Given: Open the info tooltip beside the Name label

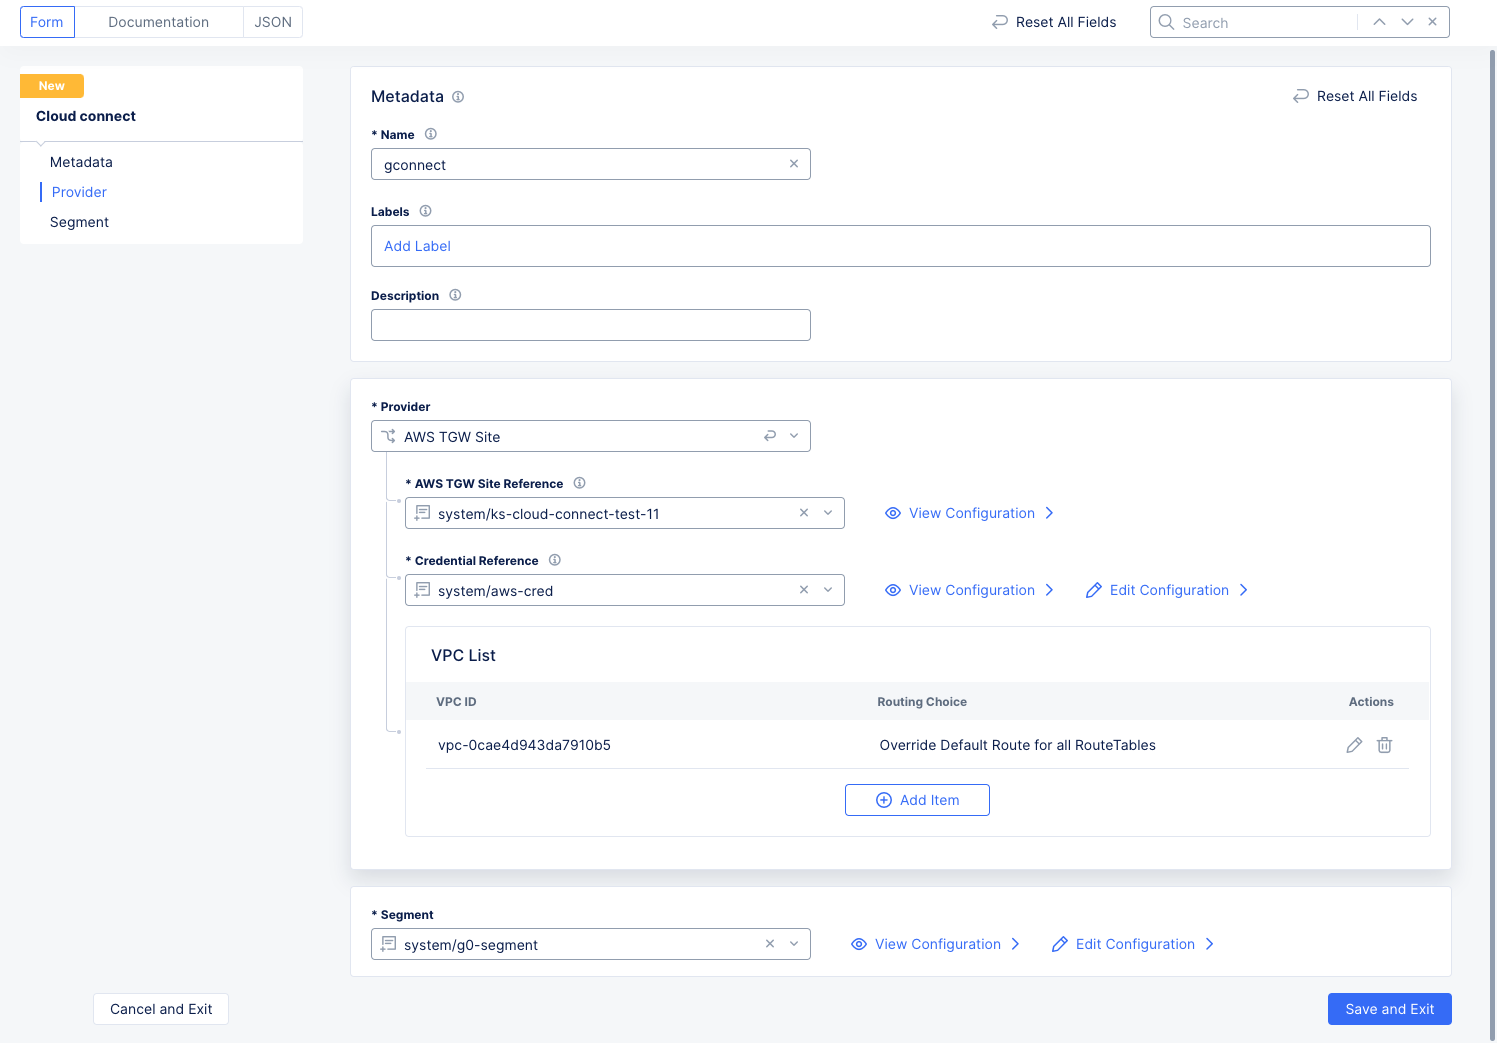Looking at the screenshot, I should 431,133.
